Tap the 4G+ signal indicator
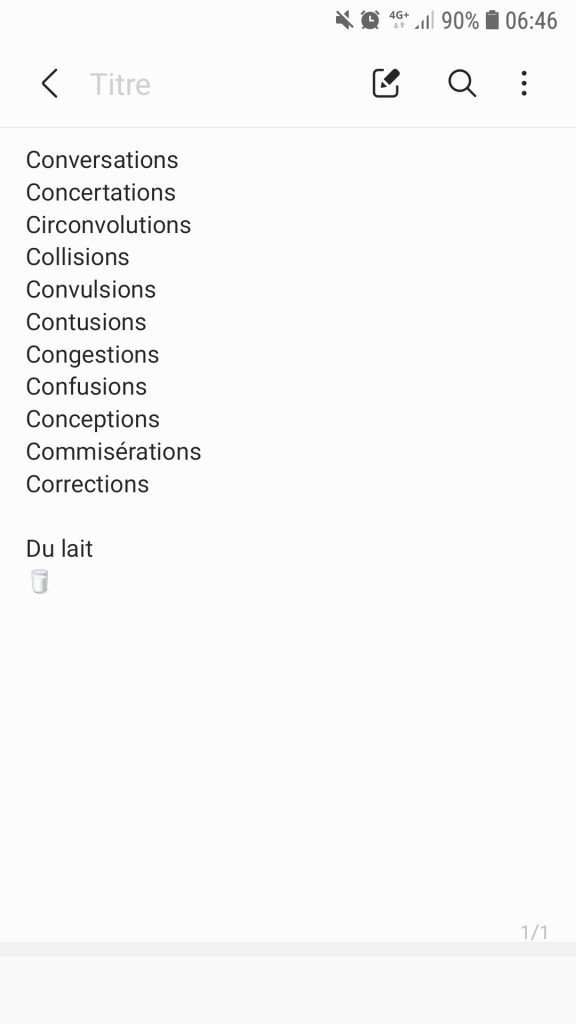 pyautogui.click(x=399, y=20)
